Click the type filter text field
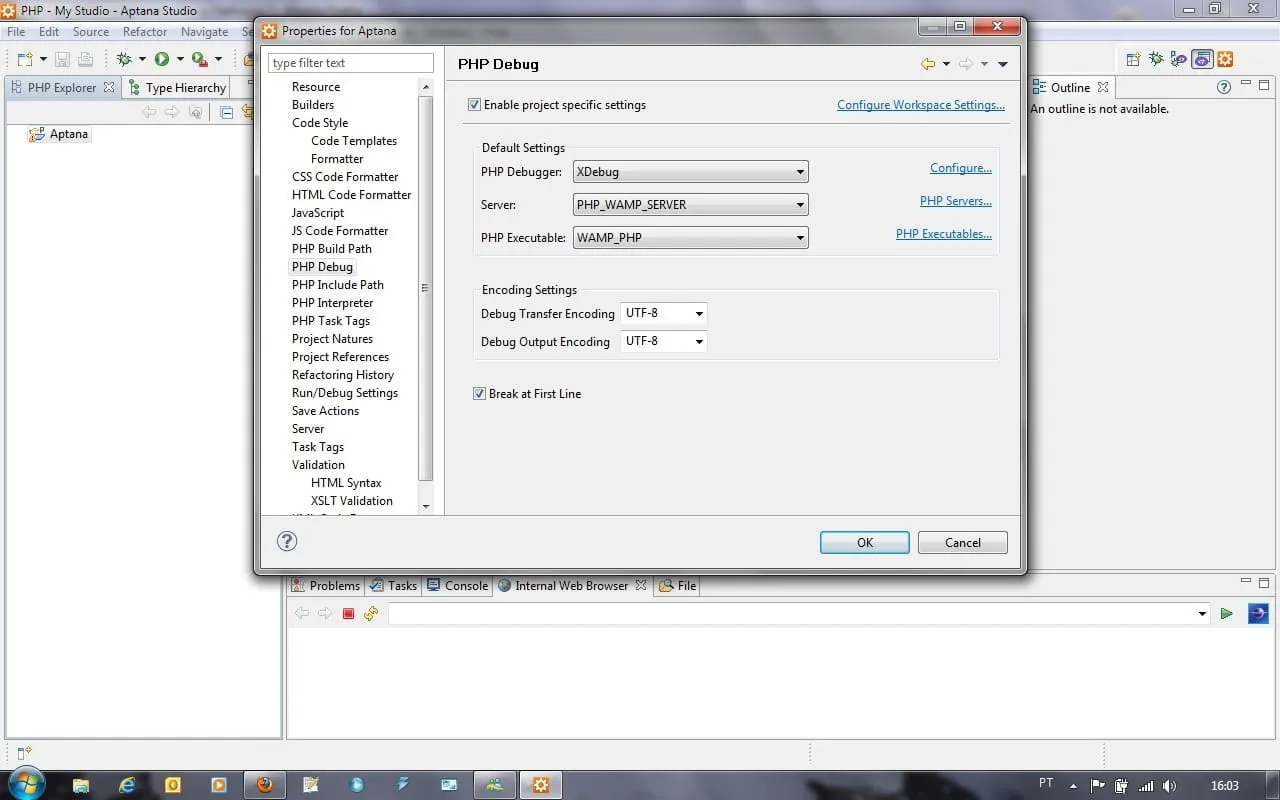The height and width of the screenshot is (800, 1280). (351, 63)
